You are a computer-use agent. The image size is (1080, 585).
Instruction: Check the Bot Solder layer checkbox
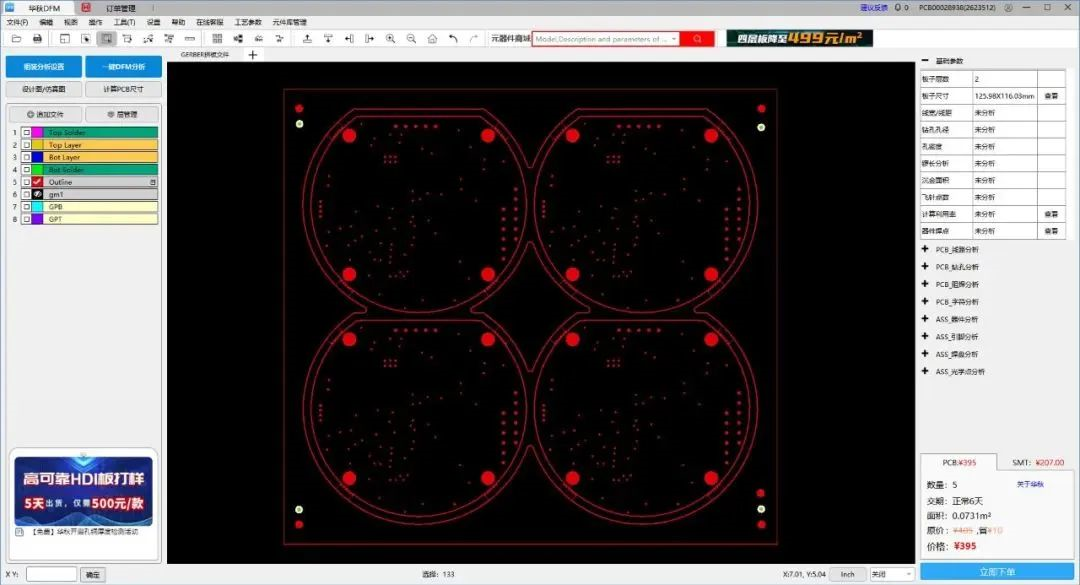click(26, 170)
